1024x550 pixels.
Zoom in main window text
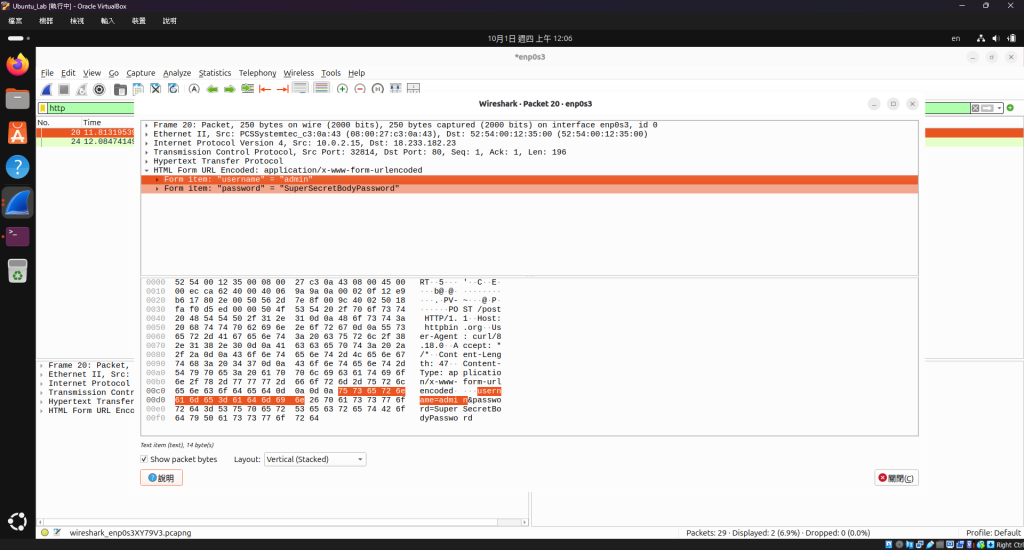click(x=342, y=89)
